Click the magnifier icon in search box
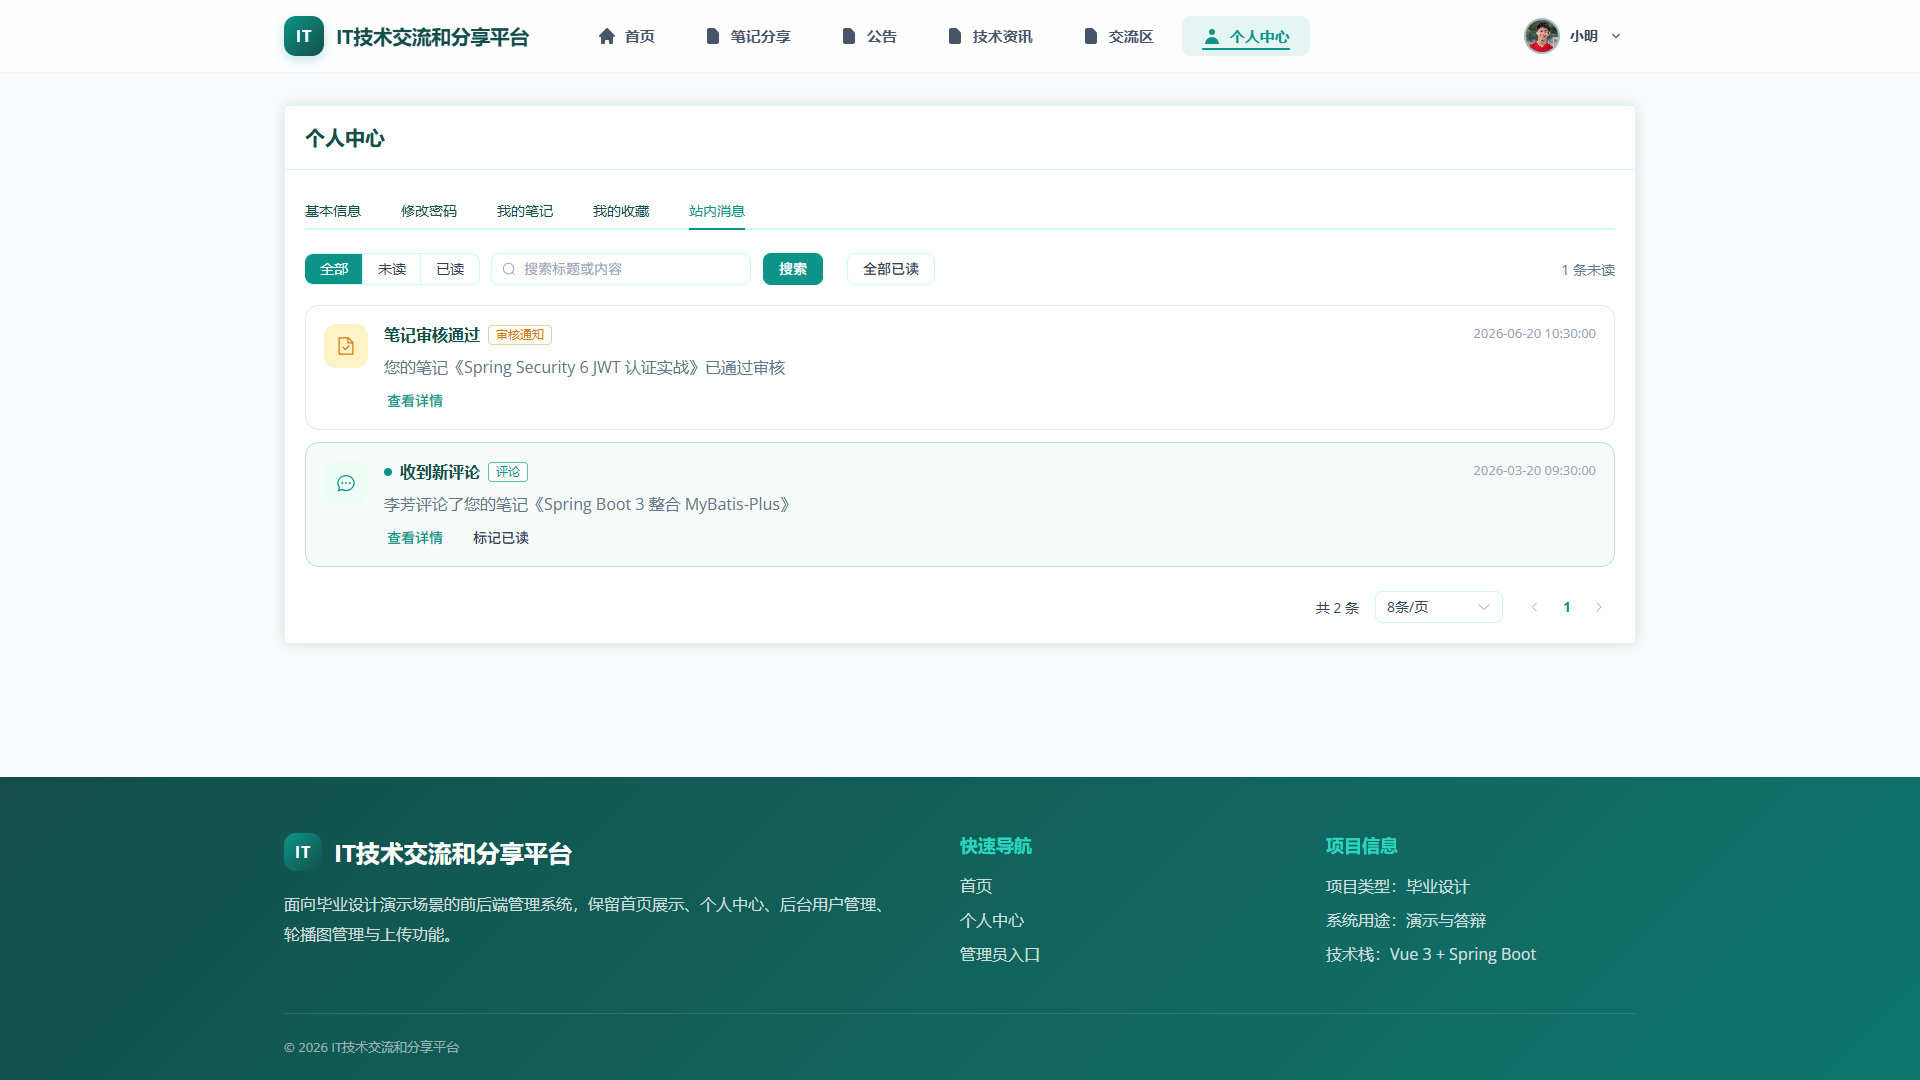This screenshot has height=1080, width=1920. click(509, 269)
